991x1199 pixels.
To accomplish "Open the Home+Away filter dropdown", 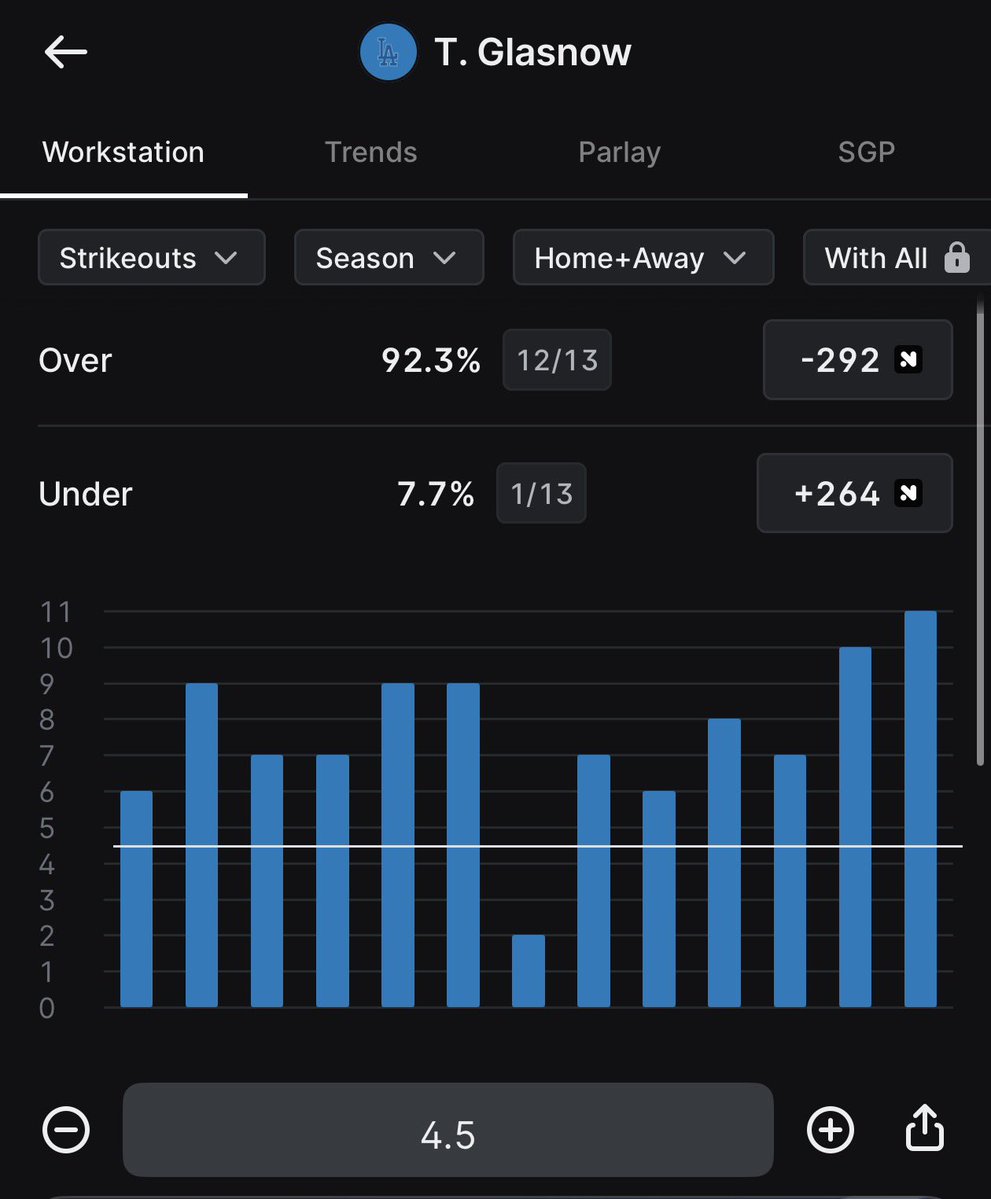I will 643,258.
